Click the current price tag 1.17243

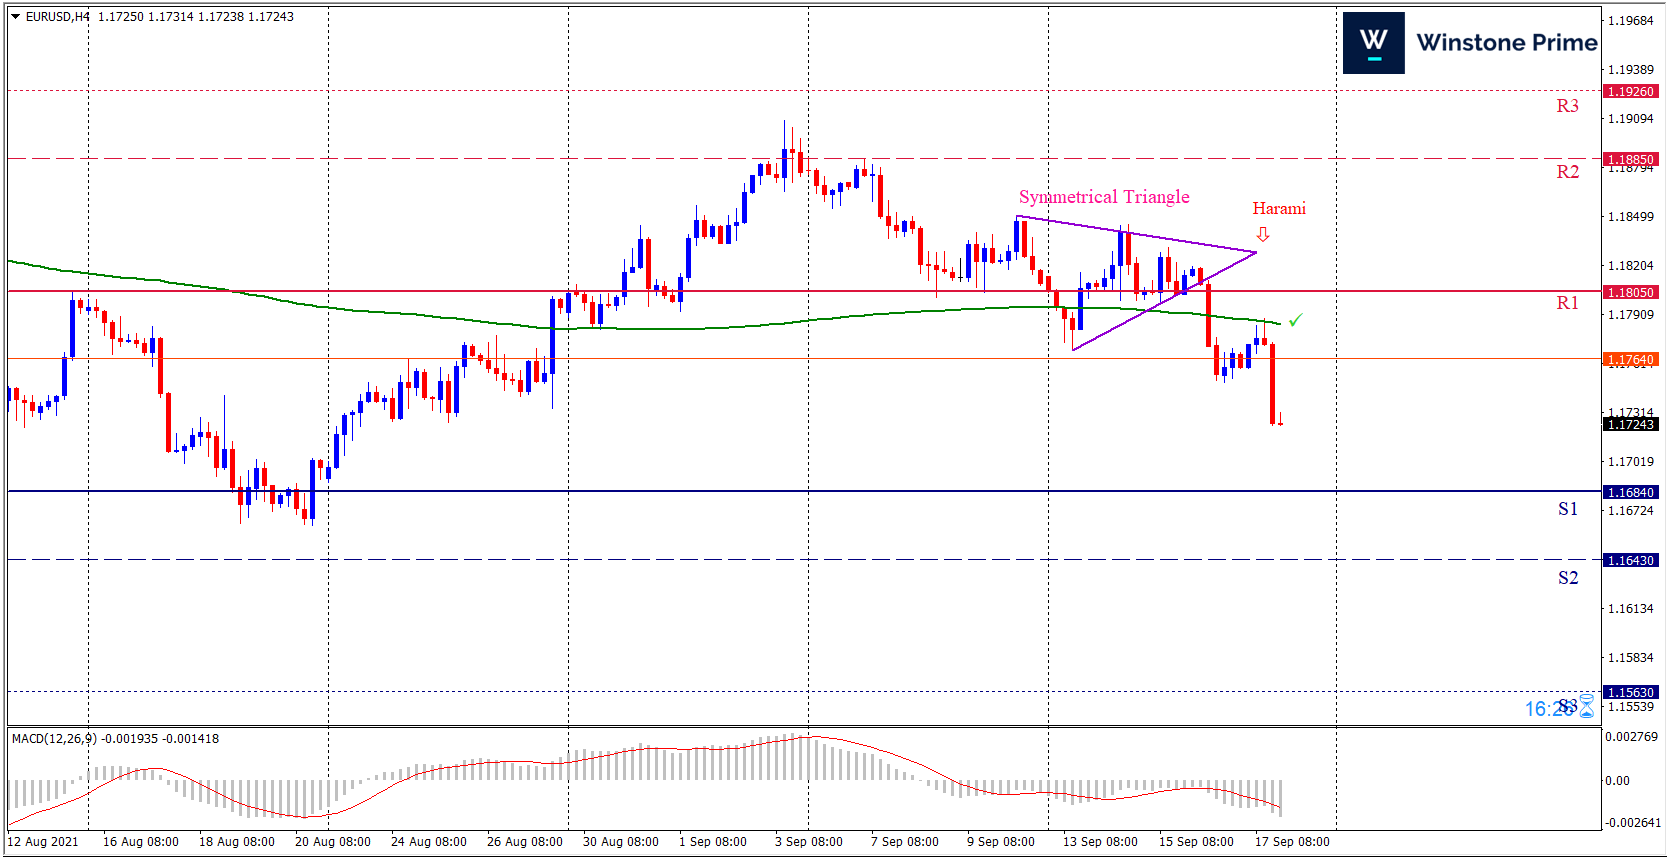point(1630,424)
